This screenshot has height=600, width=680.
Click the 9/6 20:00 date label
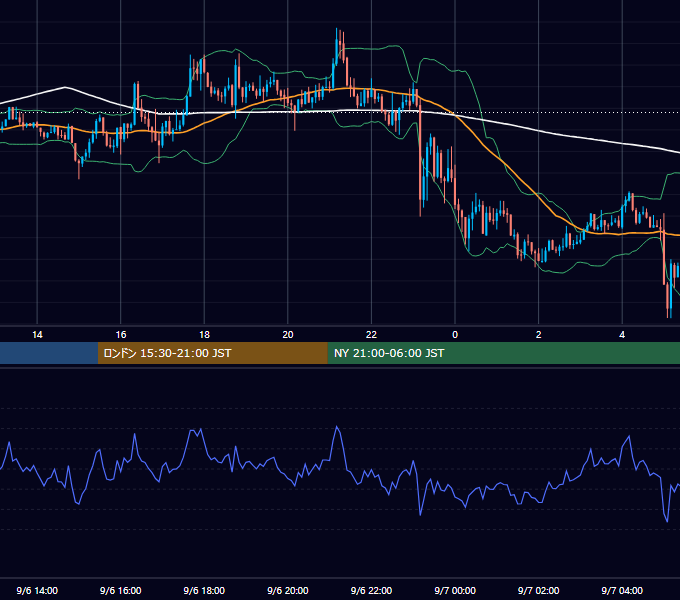(x=288, y=590)
